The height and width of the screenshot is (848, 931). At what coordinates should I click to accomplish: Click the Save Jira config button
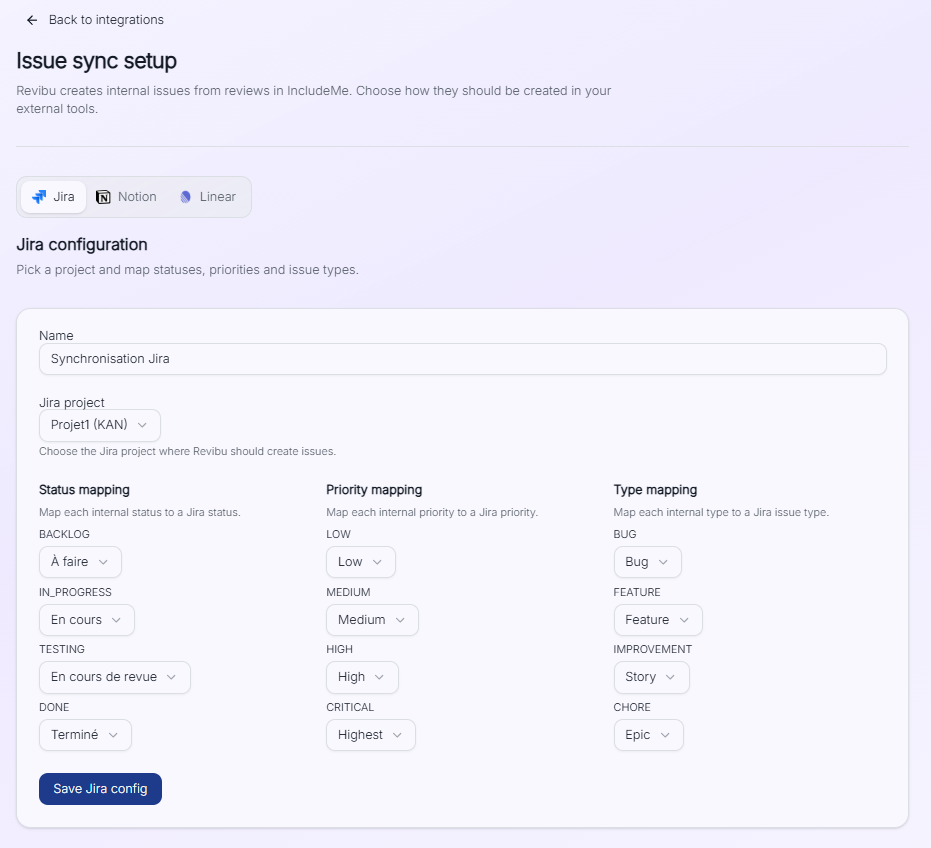tap(100, 788)
